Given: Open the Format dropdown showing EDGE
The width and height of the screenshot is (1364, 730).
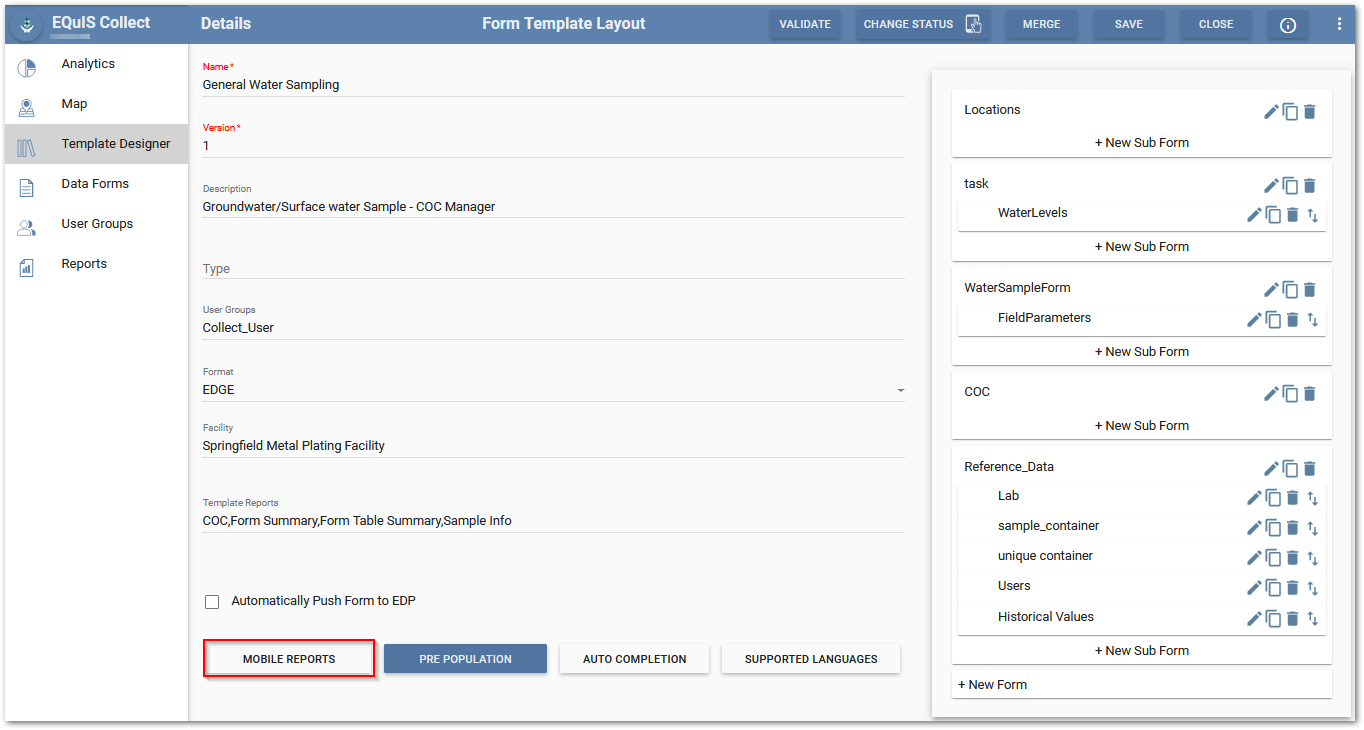Looking at the screenshot, I should point(899,389).
